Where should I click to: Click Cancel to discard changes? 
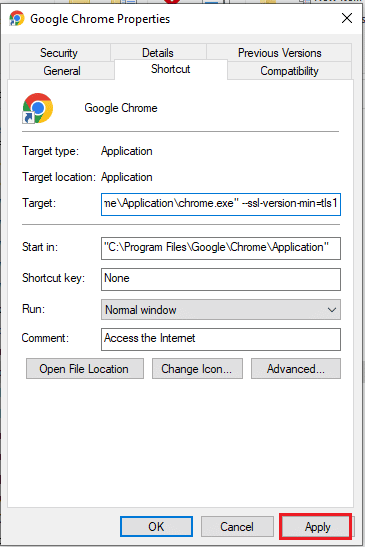point(237,526)
